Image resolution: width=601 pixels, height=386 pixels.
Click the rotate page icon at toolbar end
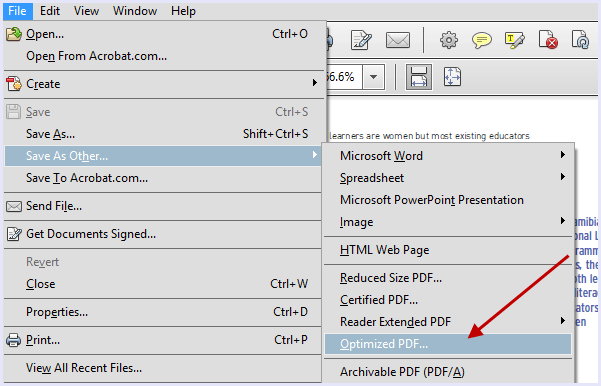coord(580,40)
